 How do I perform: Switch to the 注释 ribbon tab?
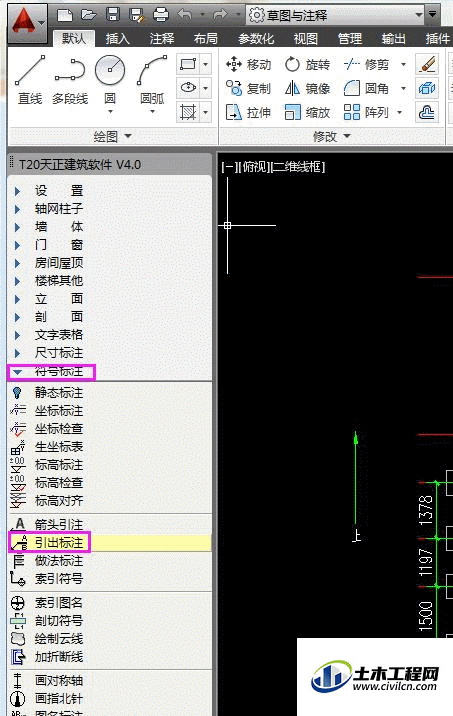click(x=162, y=38)
